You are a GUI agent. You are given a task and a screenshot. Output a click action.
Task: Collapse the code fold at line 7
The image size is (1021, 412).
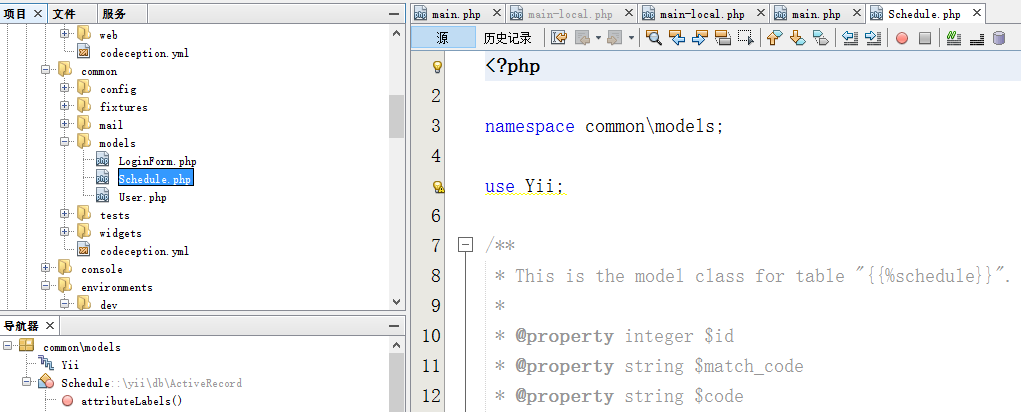464,245
